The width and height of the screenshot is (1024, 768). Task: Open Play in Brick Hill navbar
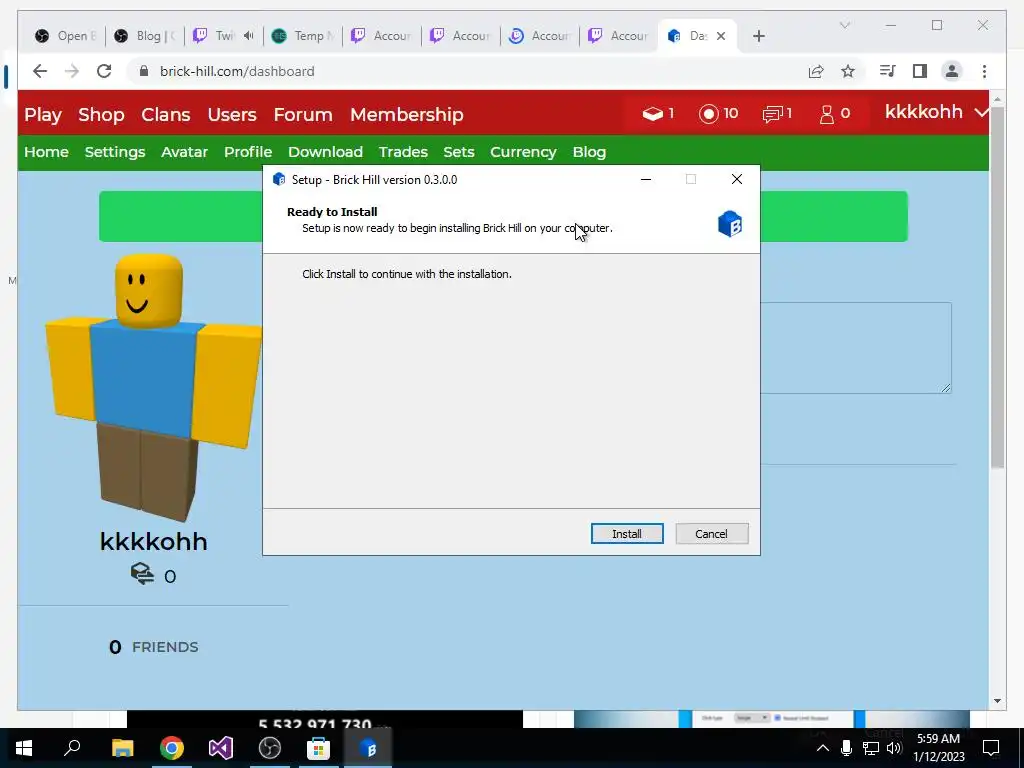(x=42, y=115)
